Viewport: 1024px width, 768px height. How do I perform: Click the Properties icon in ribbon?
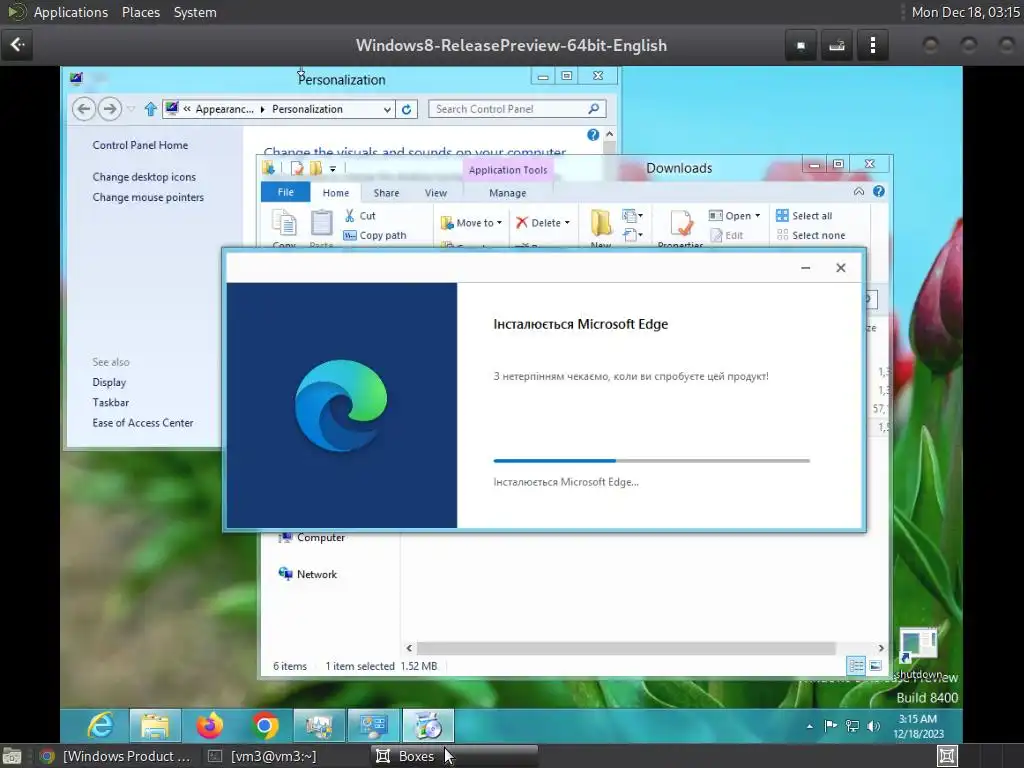(681, 223)
